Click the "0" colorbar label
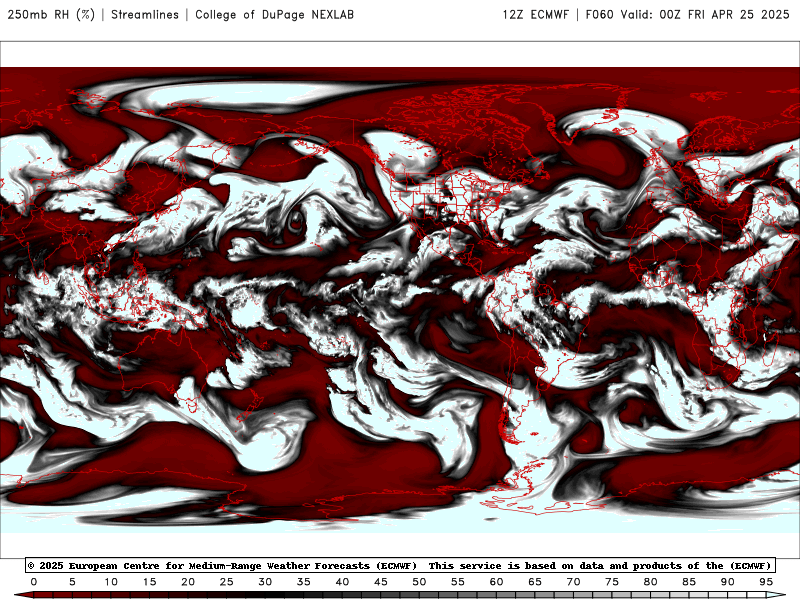The image size is (800, 600). (34, 582)
